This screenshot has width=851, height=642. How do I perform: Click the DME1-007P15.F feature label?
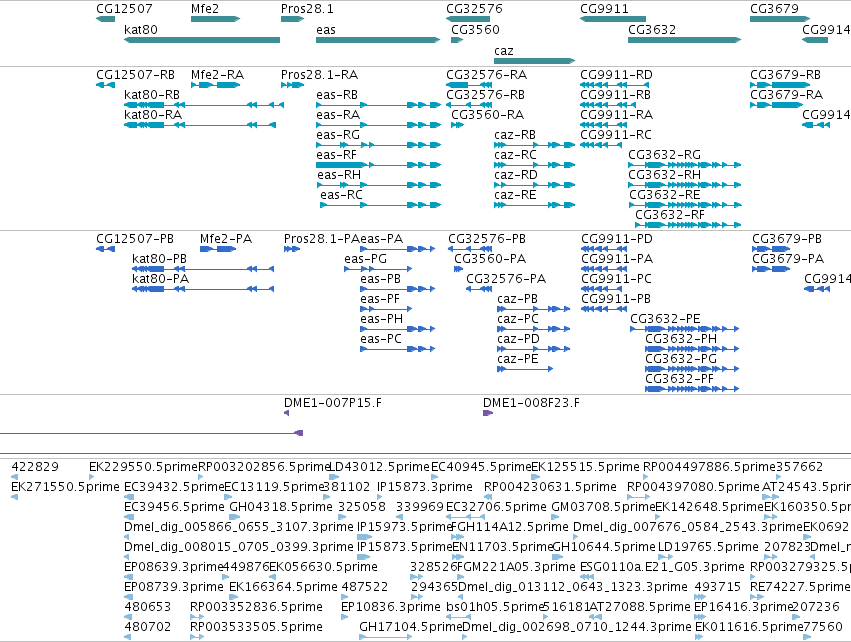333,403
